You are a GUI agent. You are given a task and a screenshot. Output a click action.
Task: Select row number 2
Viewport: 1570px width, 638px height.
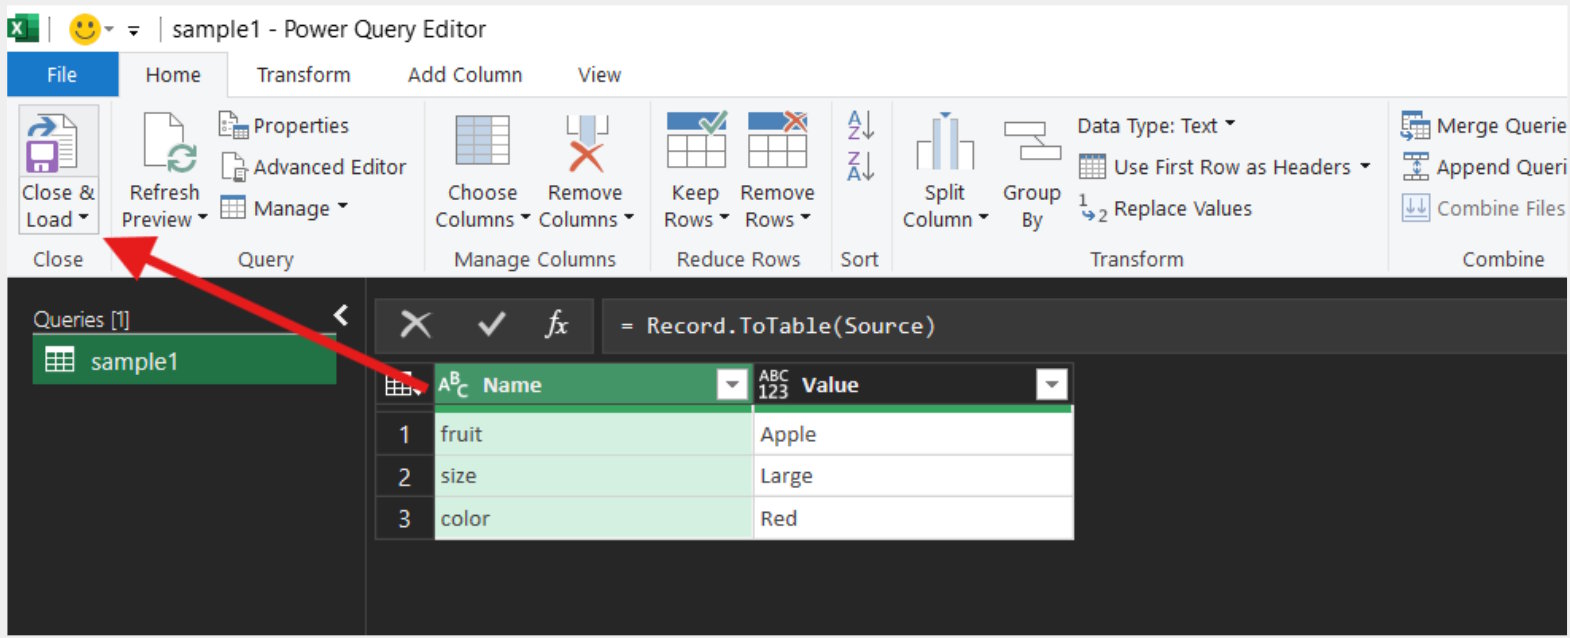[405, 476]
